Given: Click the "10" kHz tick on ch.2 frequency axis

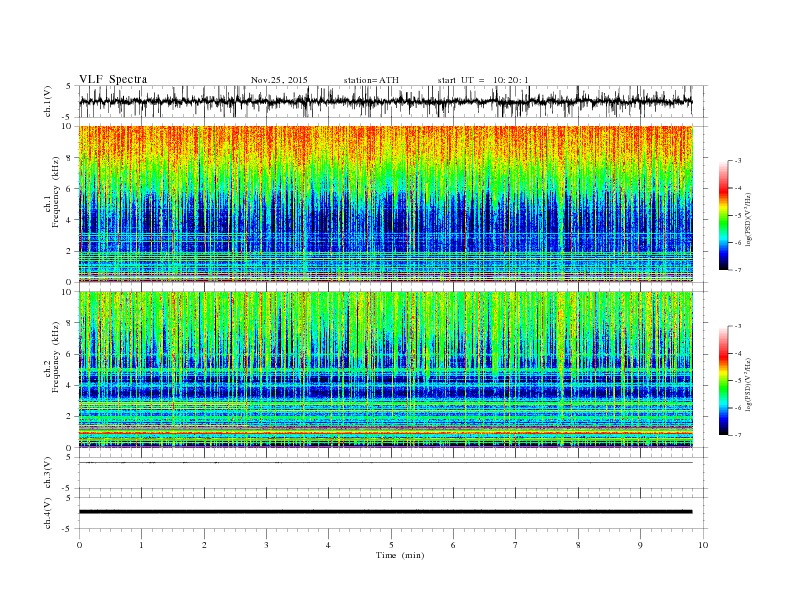Looking at the screenshot, I should pyautogui.click(x=68, y=292).
